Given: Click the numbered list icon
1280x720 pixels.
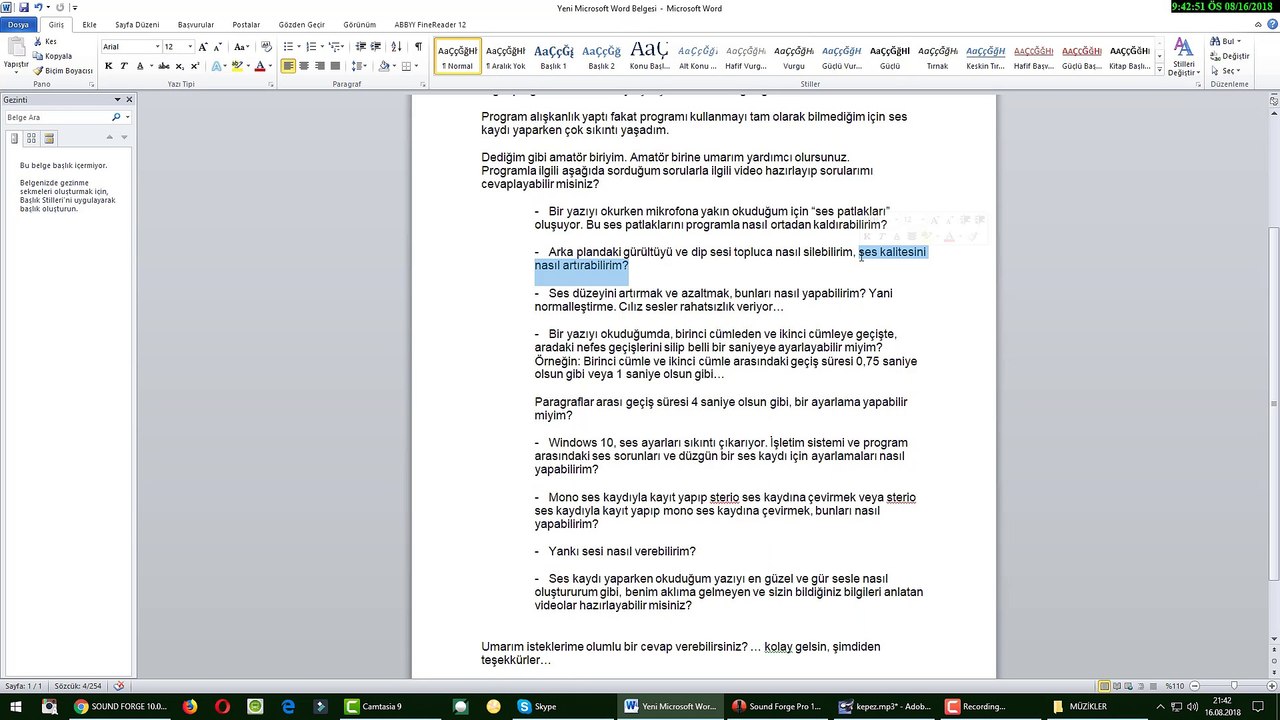Looking at the screenshot, I should [x=311, y=47].
